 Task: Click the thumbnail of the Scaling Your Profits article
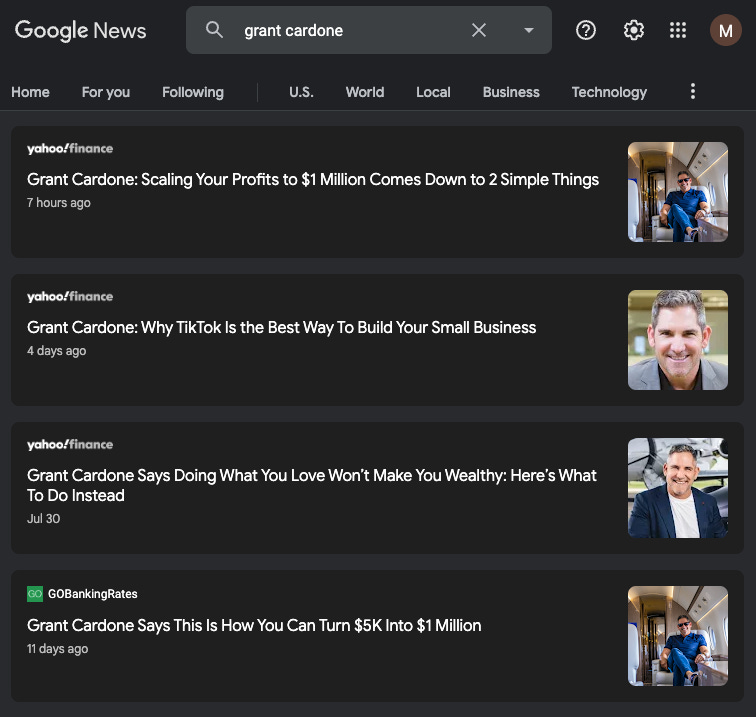click(677, 192)
